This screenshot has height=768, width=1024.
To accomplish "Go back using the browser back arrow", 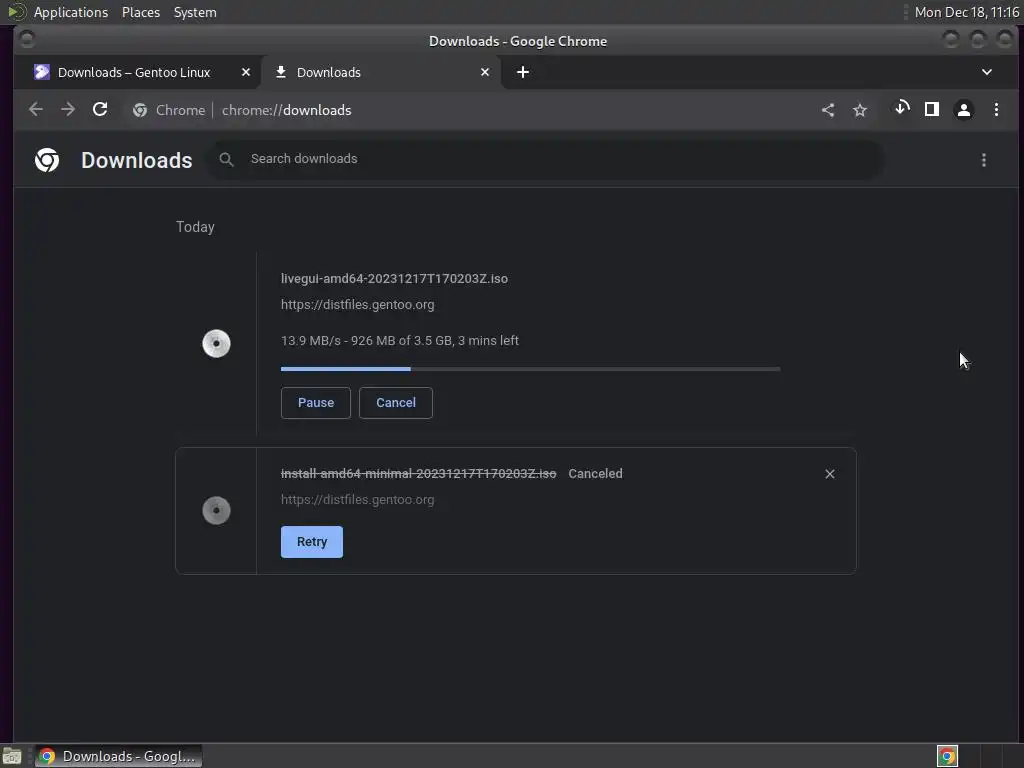I will click(x=36, y=110).
